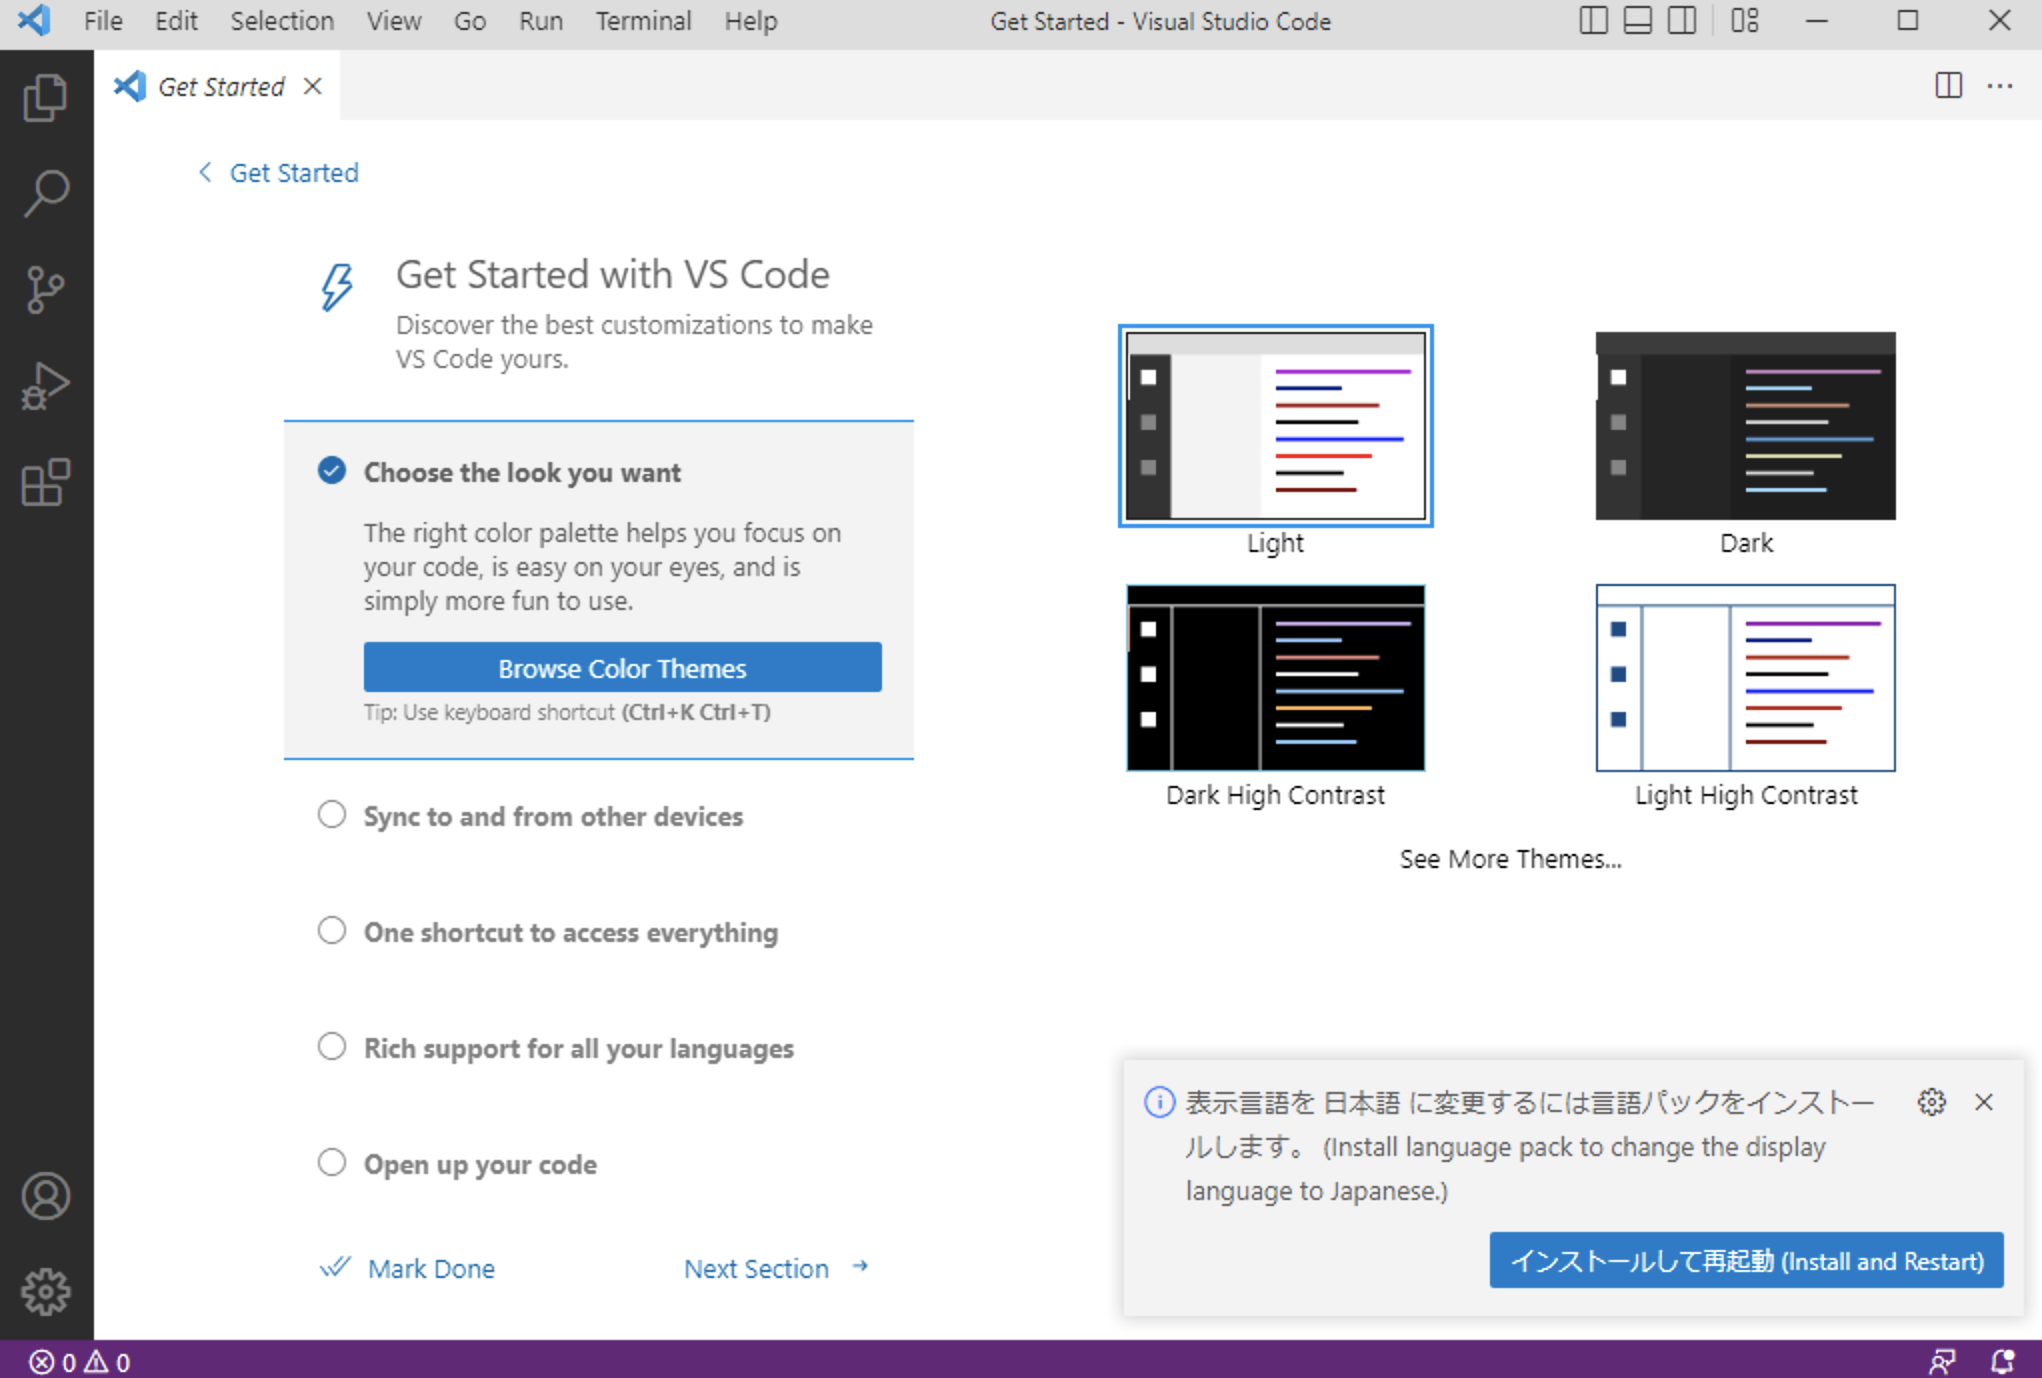Open the Search view in activity bar
The height and width of the screenshot is (1378, 2042).
46,194
